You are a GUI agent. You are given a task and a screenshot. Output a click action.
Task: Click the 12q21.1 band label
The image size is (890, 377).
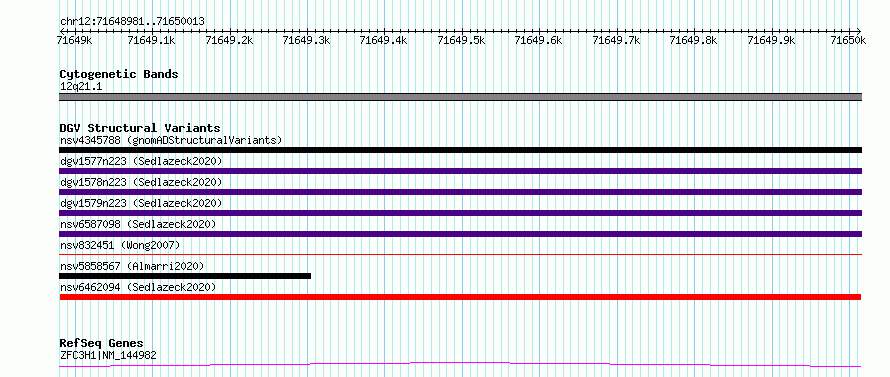pyautogui.click(x=81, y=87)
